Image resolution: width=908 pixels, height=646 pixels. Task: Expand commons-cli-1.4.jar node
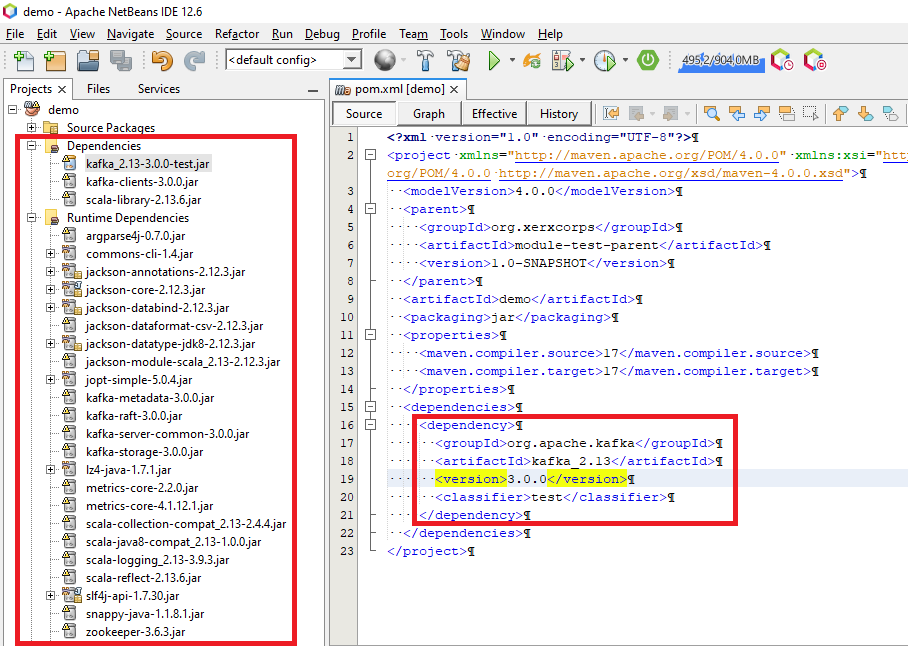50,254
